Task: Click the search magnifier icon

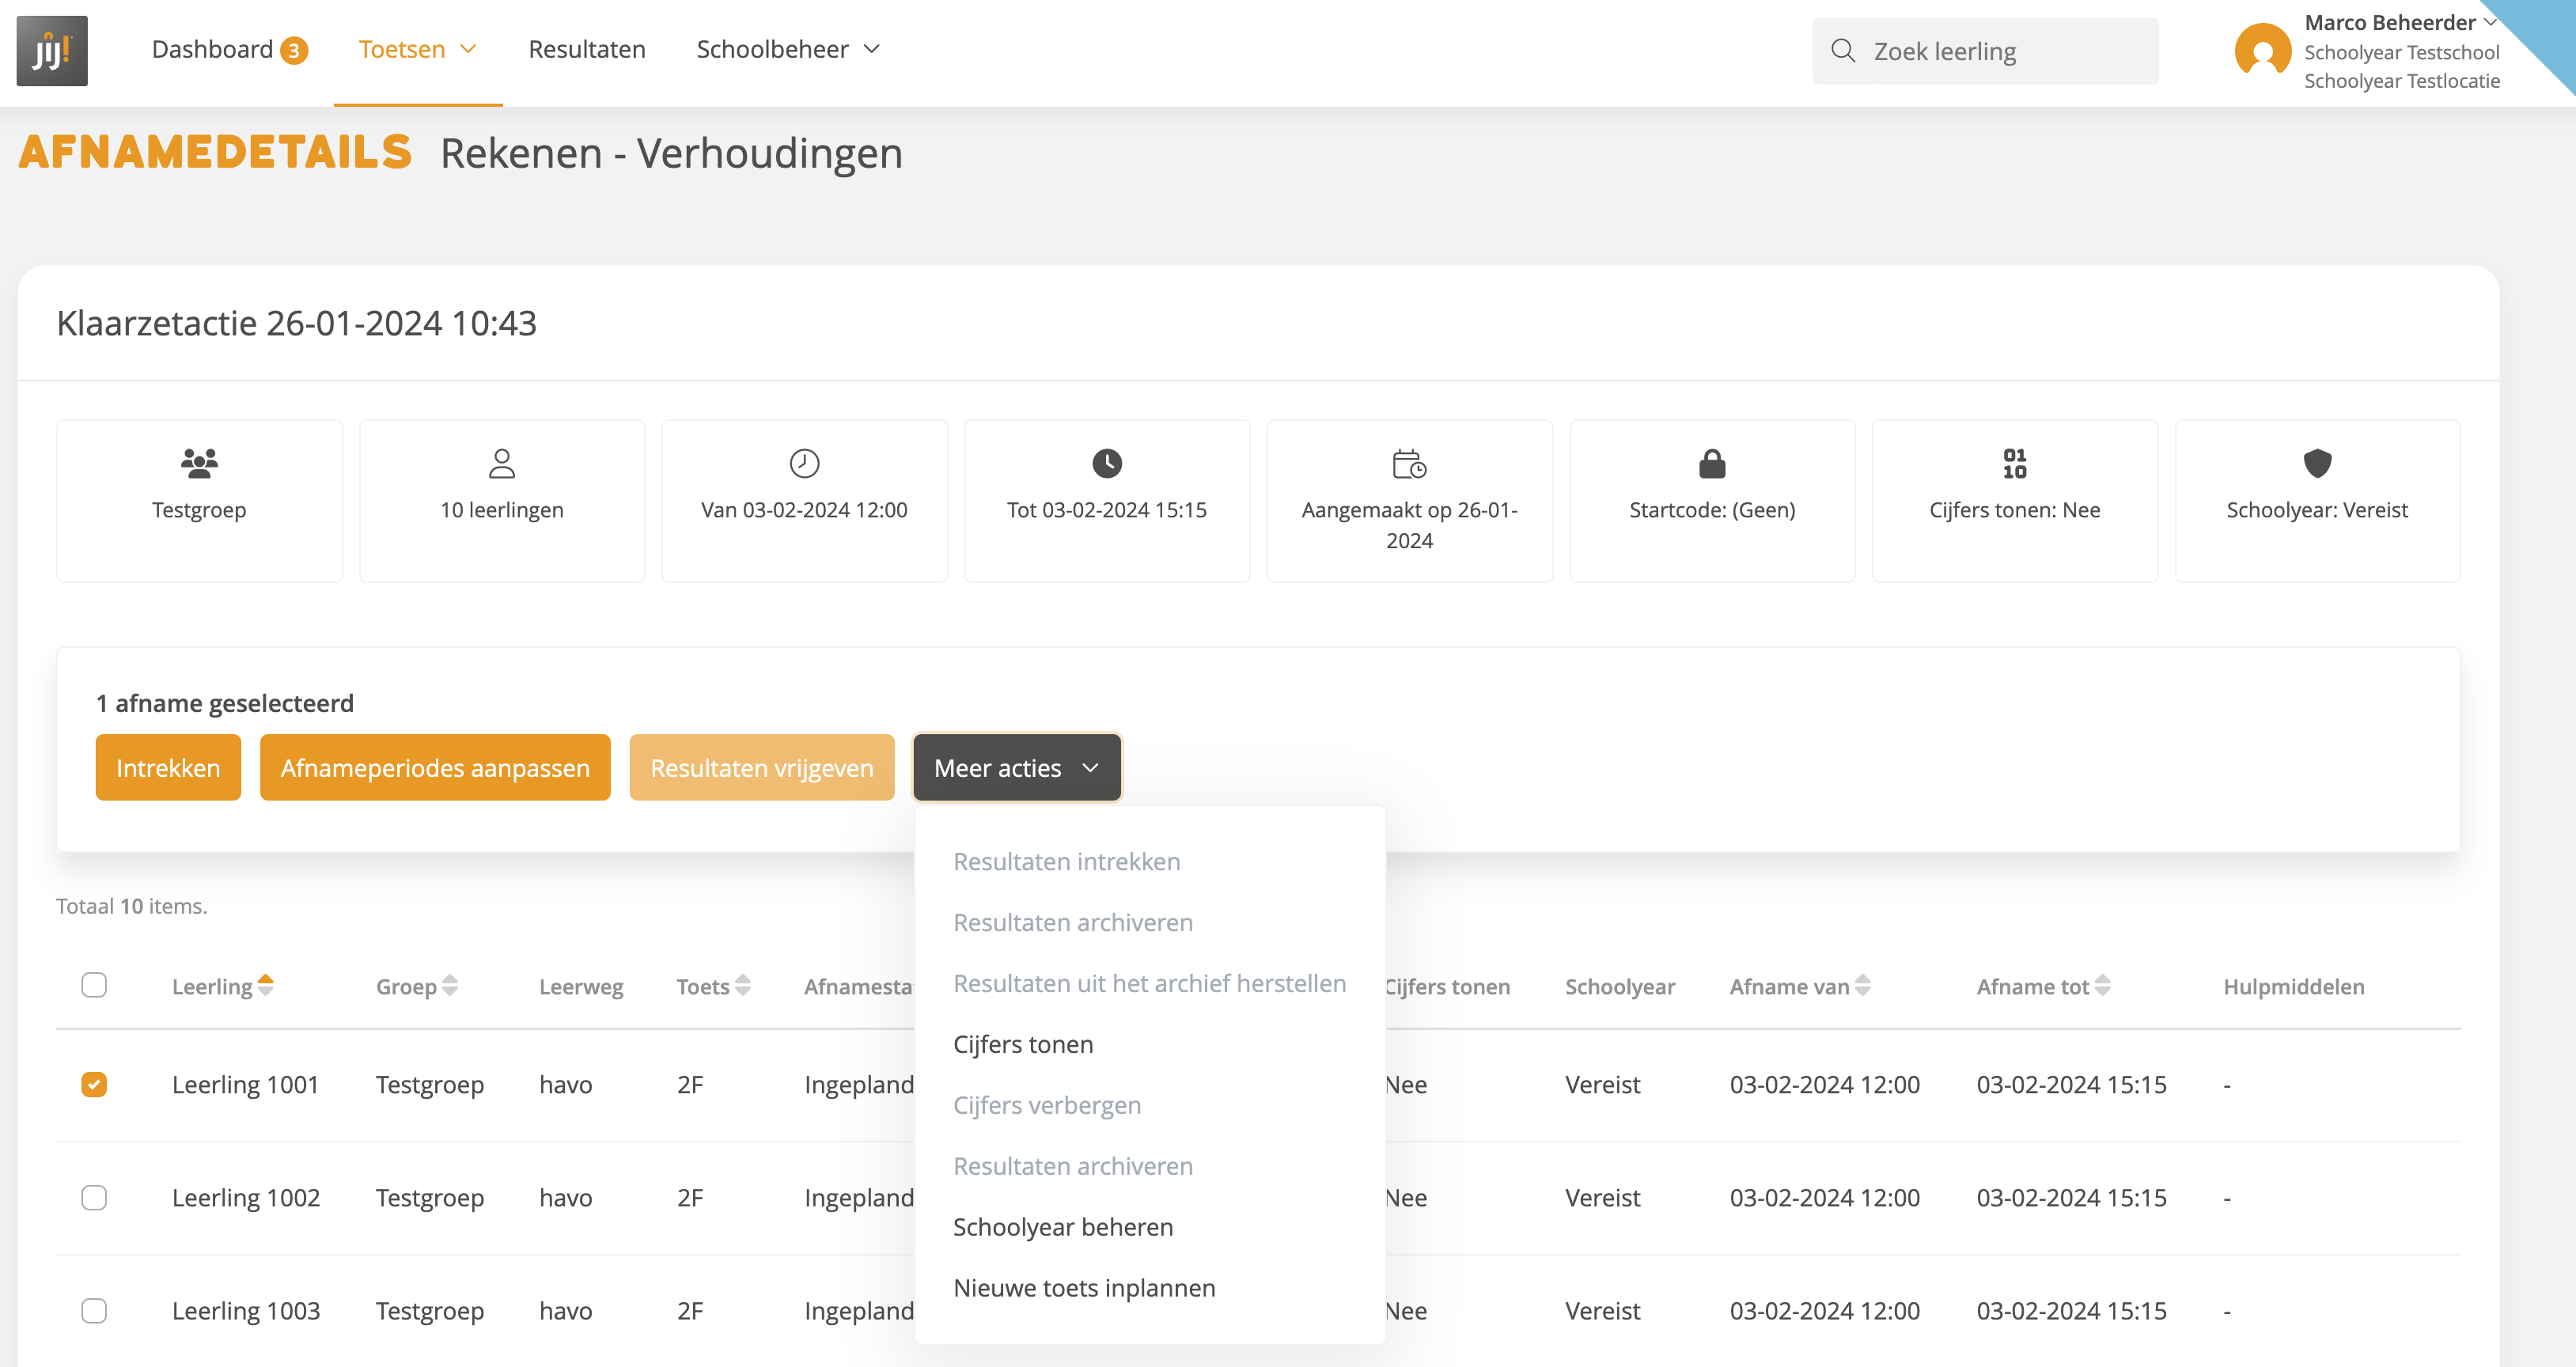Action: pos(1843,50)
